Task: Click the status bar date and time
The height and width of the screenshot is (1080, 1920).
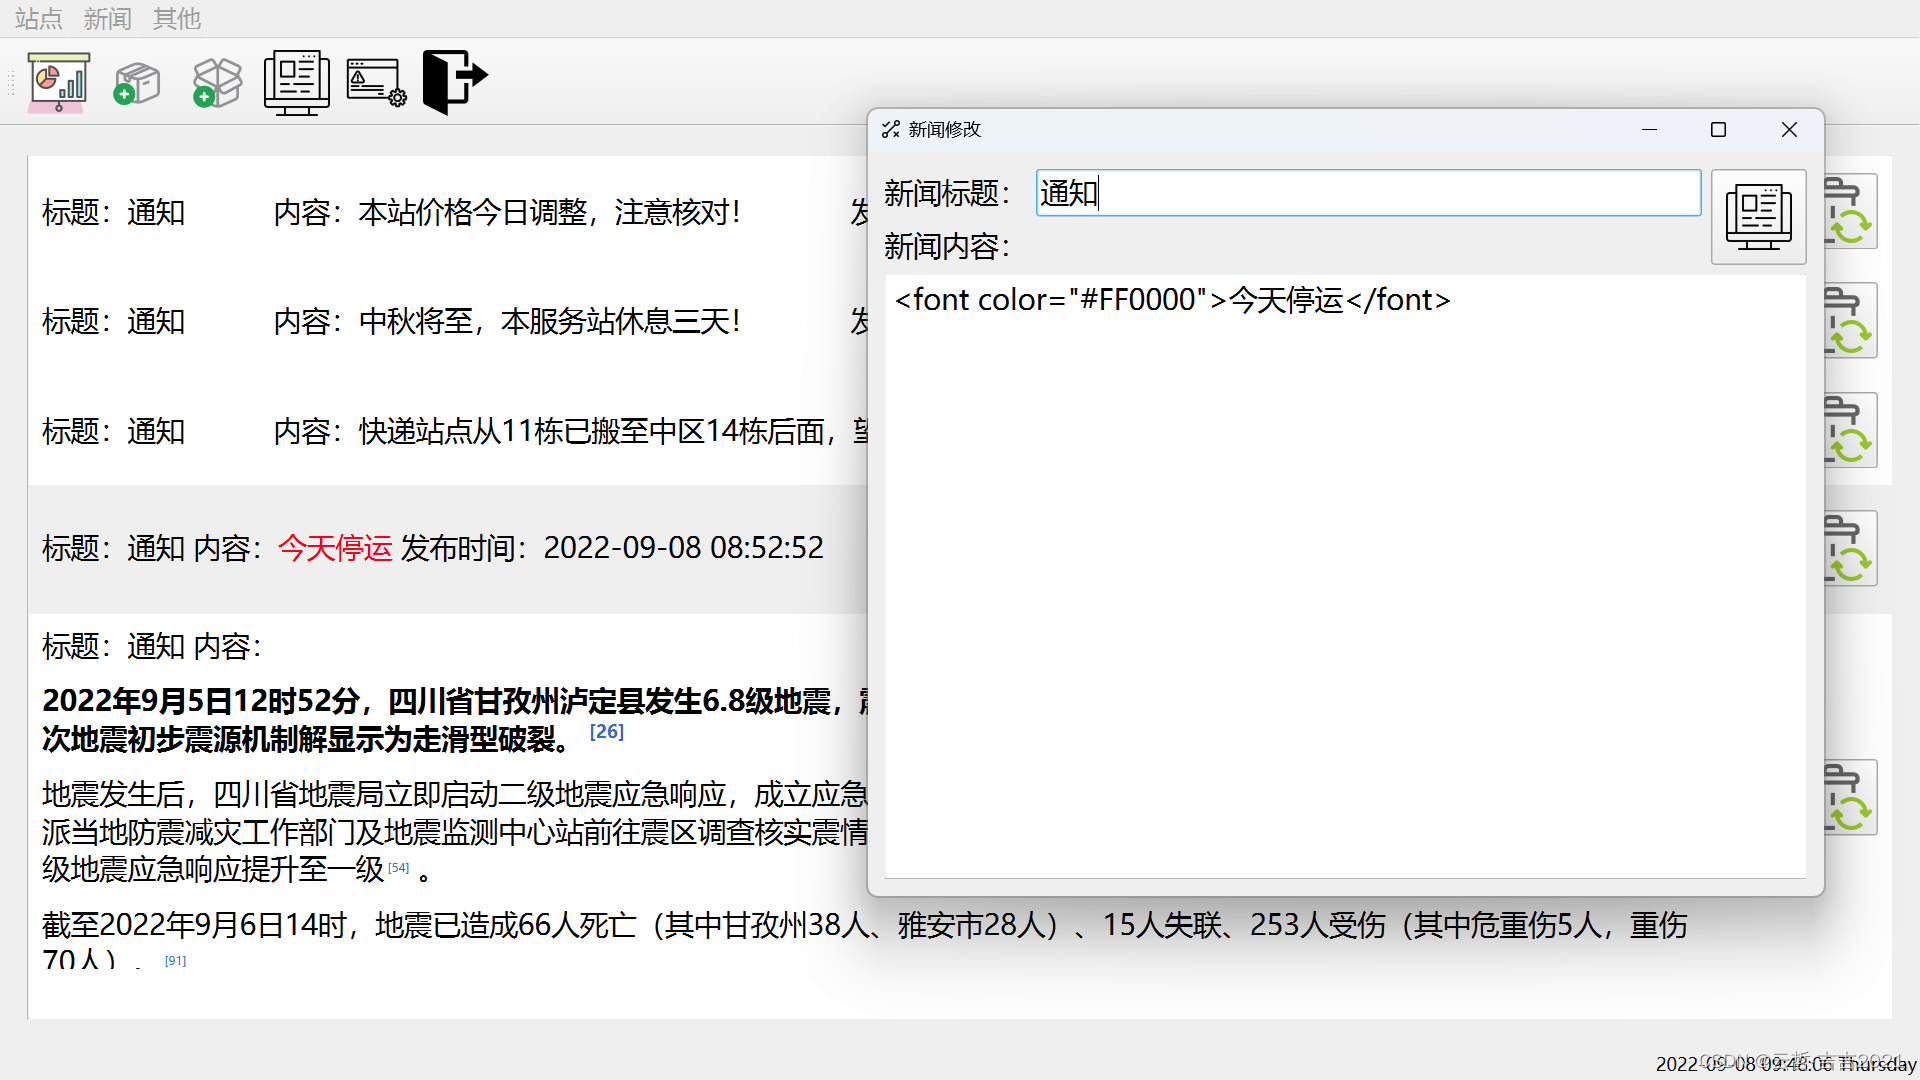Action: coord(1786,1064)
